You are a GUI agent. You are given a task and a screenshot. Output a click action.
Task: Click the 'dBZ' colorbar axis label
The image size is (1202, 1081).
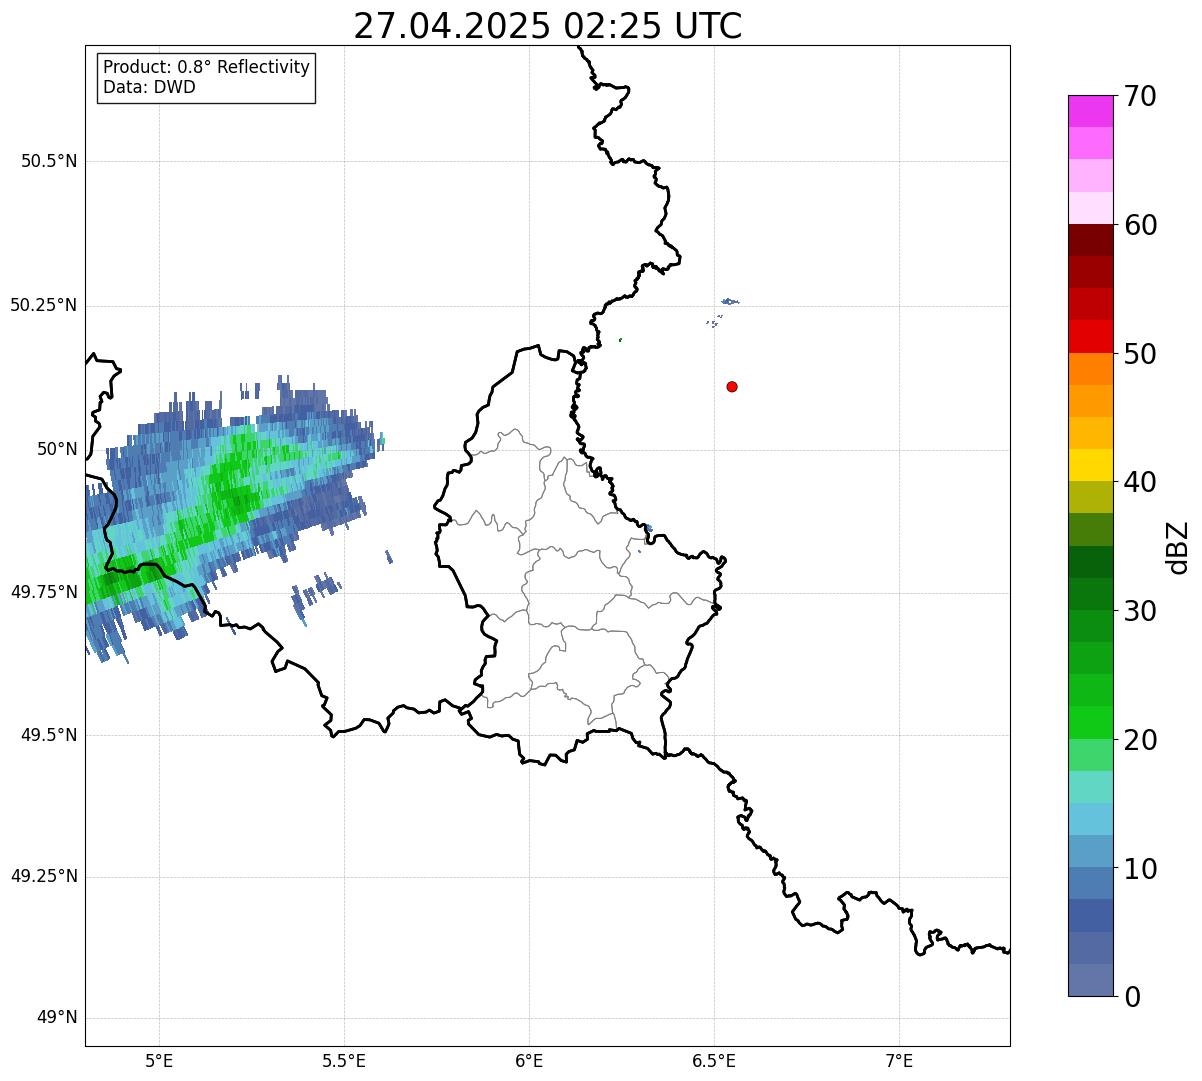tap(1179, 547)
